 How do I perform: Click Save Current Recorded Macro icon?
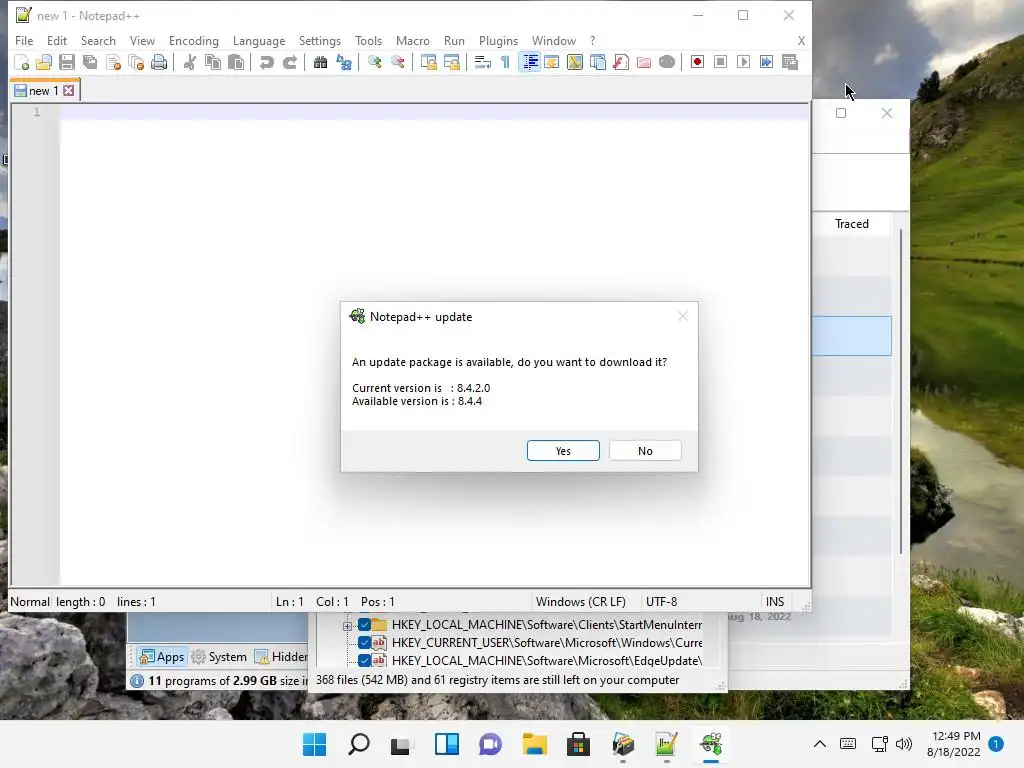coord(790,62)
